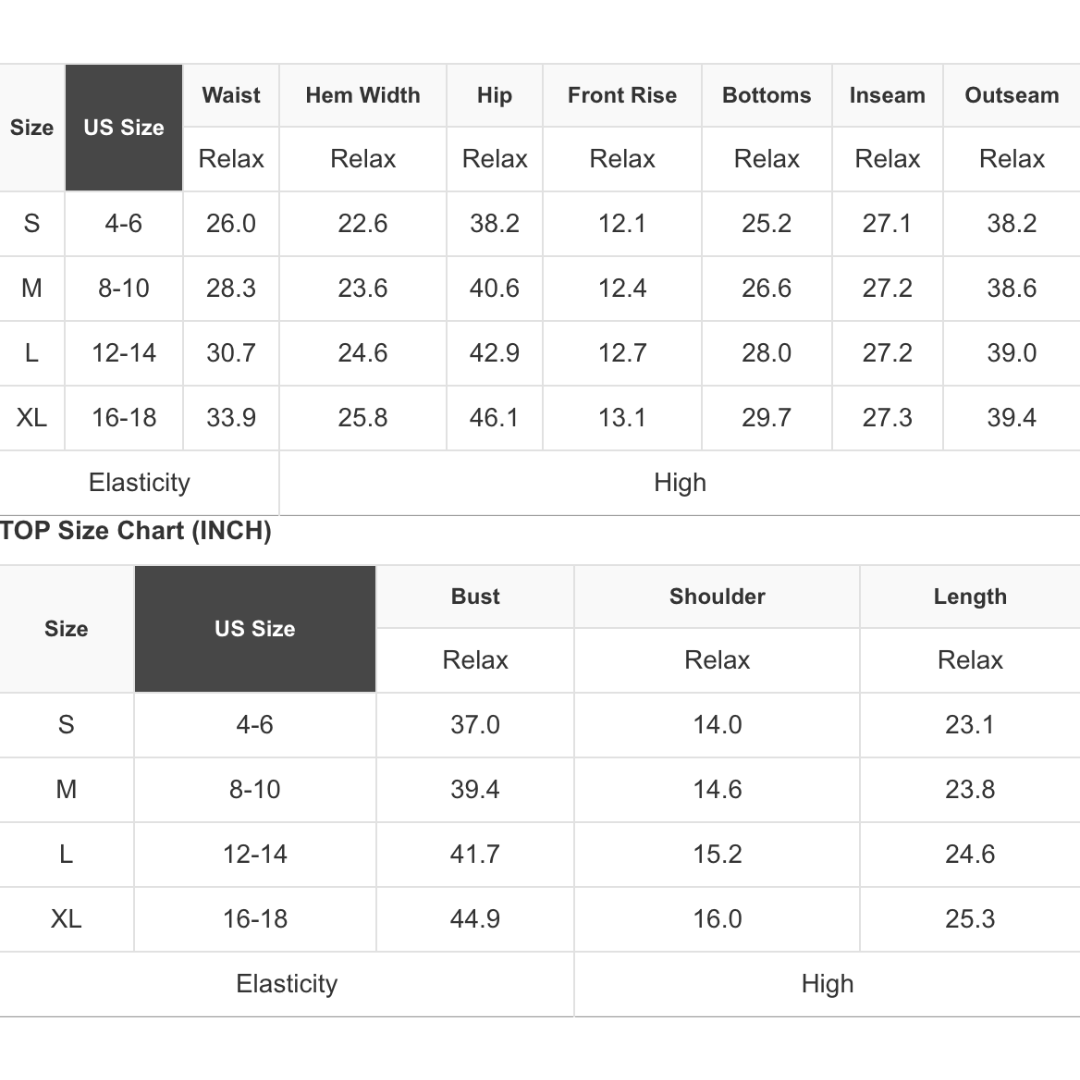Screen dimensions: 1080x1080
Task: Click length value 24.6 for size L
Action: (x=970, y=854)
